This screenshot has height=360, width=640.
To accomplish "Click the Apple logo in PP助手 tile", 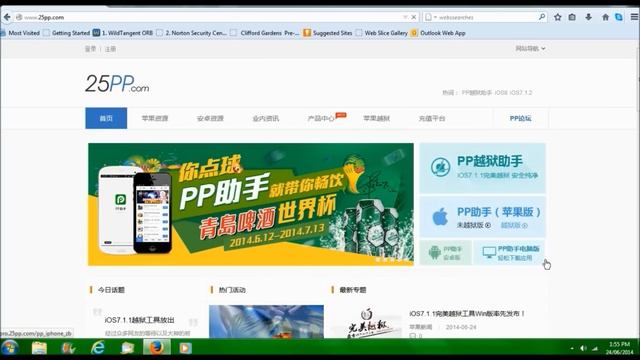I will (440, 217).
